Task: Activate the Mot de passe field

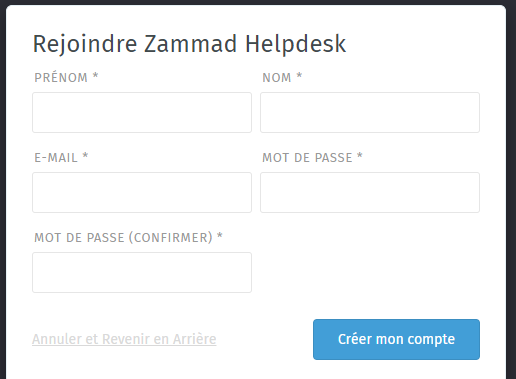Action: point(370,193)
